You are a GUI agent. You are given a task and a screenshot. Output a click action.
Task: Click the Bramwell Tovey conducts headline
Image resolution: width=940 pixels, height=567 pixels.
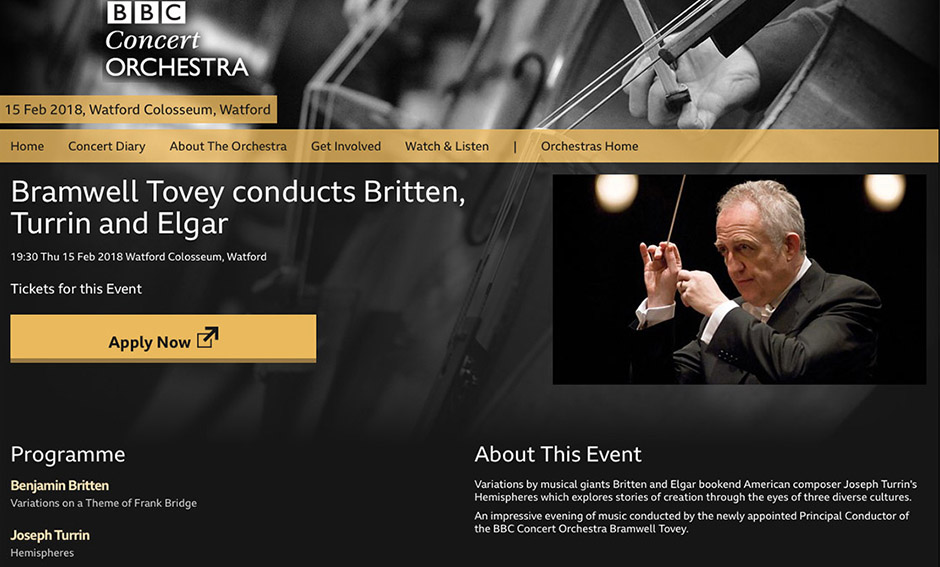coord(238,207)
